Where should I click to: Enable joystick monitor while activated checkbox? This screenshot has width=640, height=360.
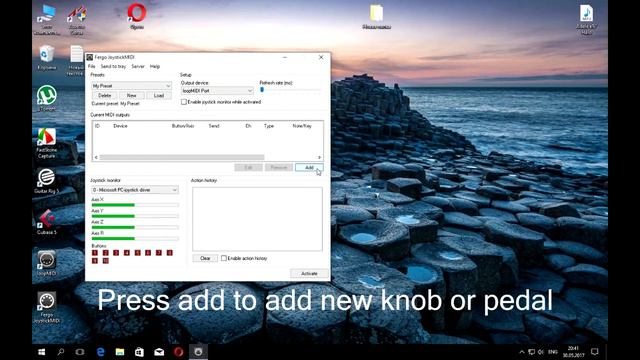point(184,102)
